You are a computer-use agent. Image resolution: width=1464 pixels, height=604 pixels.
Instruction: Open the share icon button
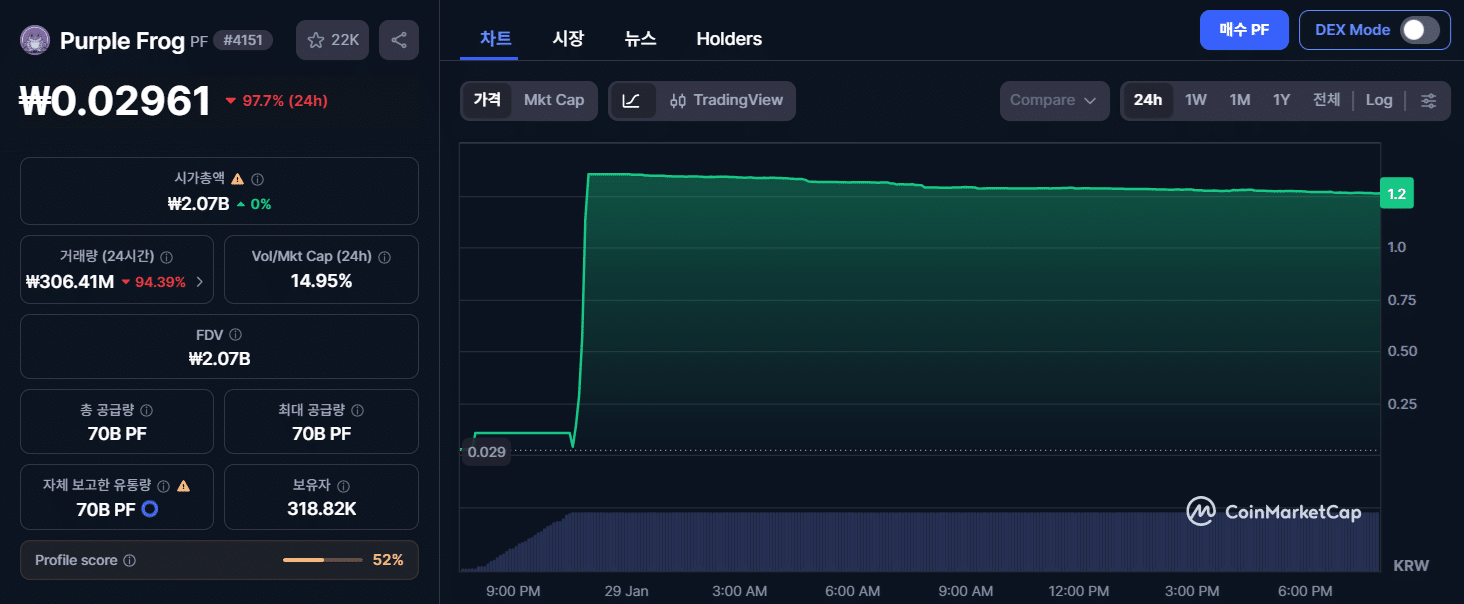click(399, 40)
